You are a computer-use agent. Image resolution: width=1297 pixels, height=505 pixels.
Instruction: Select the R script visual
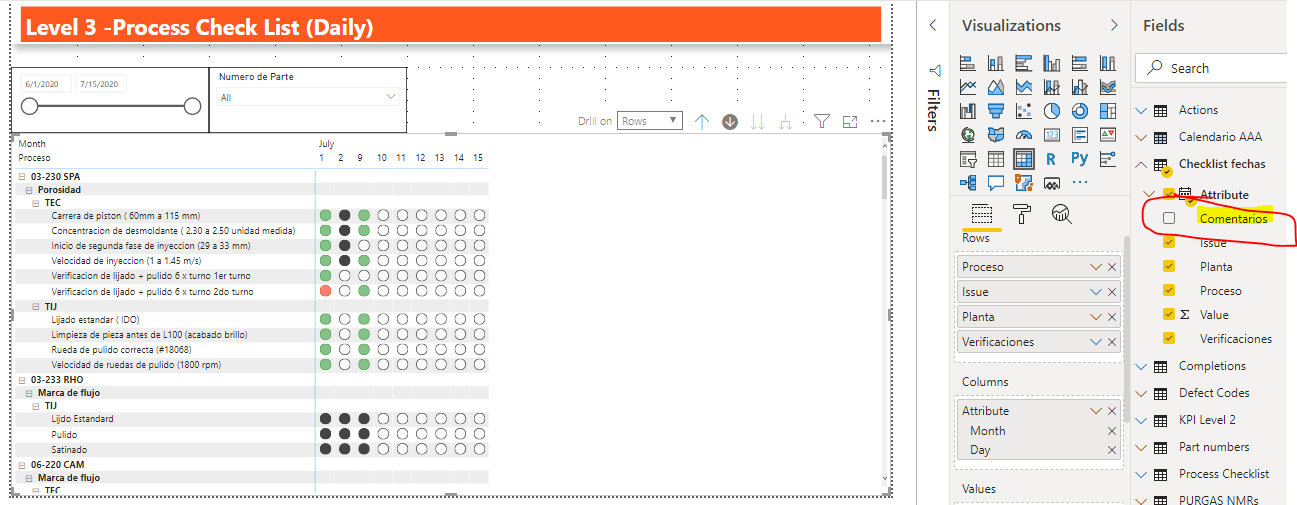1052,159
